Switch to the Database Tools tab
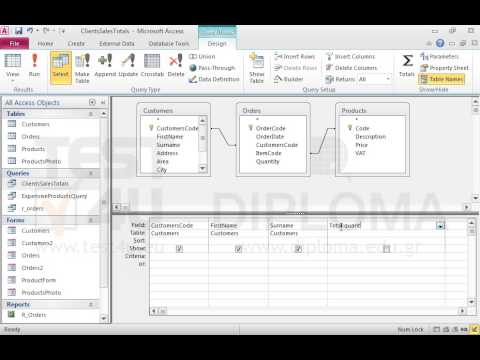The height and width of the screenshot is (360, 480). pos(169,44)
